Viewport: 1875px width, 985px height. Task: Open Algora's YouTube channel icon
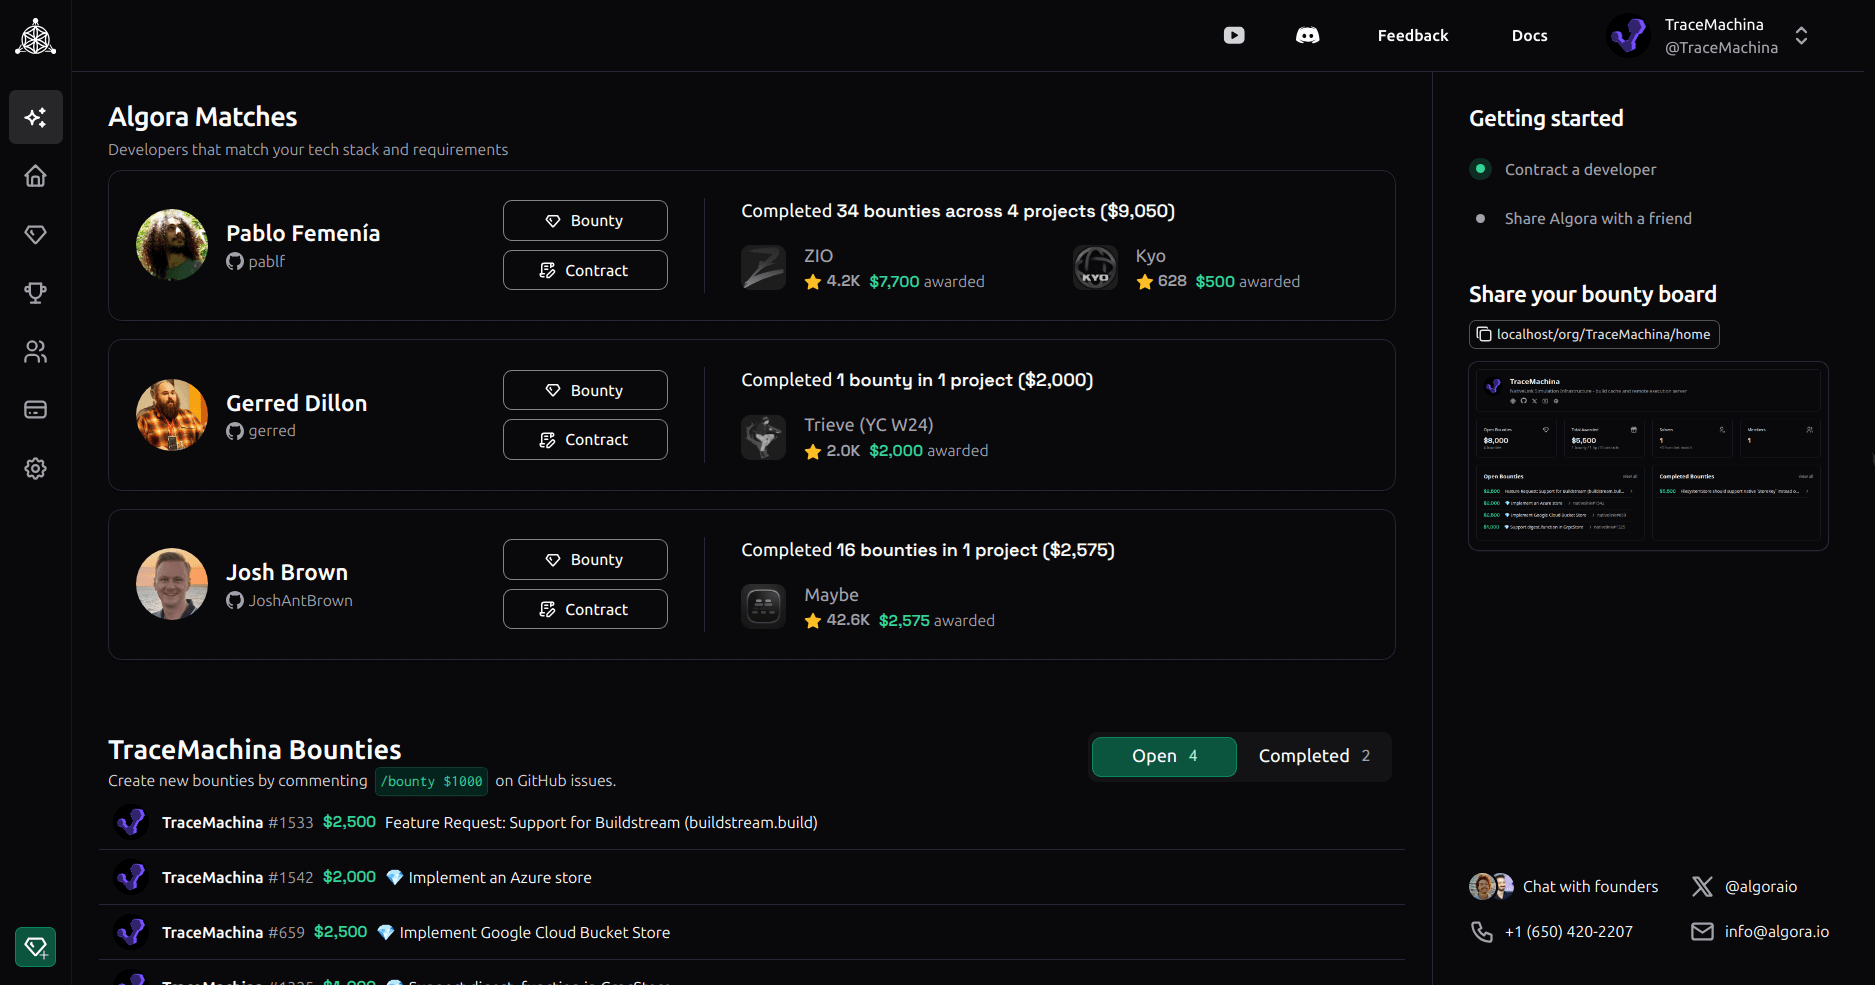1233,35
